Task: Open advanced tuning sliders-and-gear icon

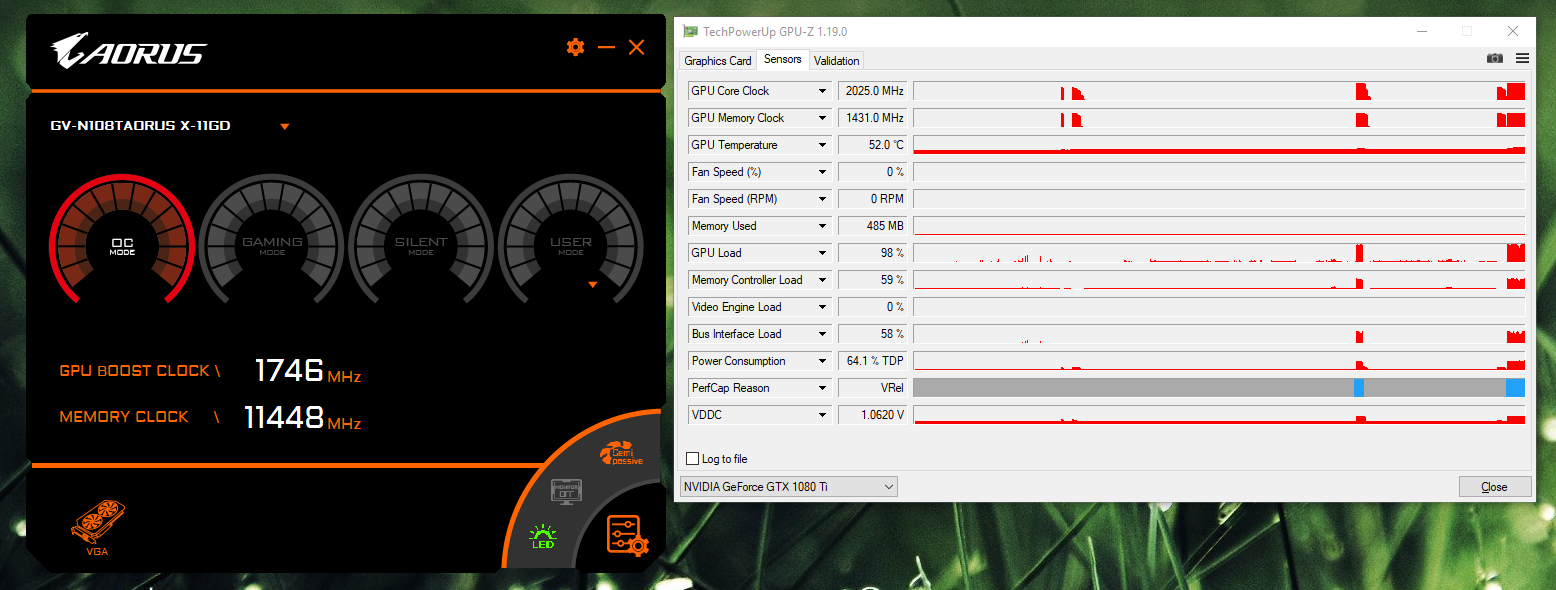Action: 627,535
